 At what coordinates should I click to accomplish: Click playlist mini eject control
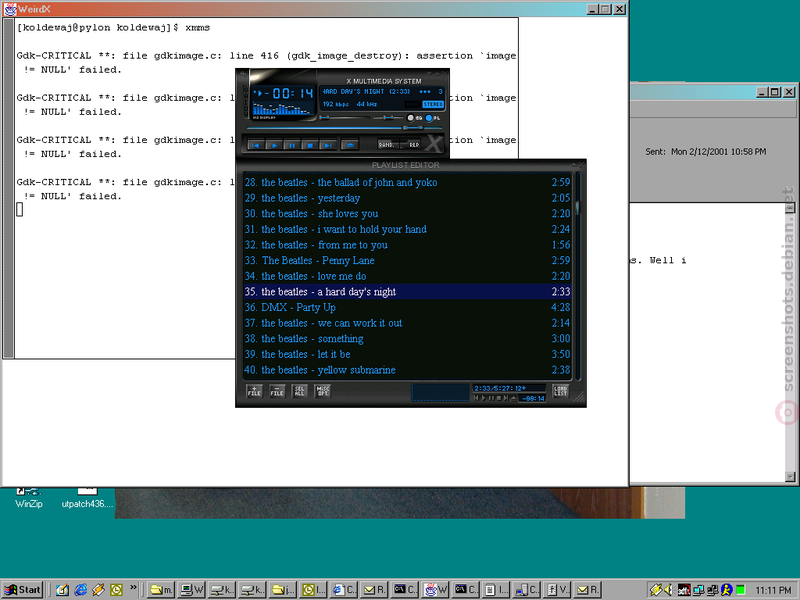coord(513,398)
